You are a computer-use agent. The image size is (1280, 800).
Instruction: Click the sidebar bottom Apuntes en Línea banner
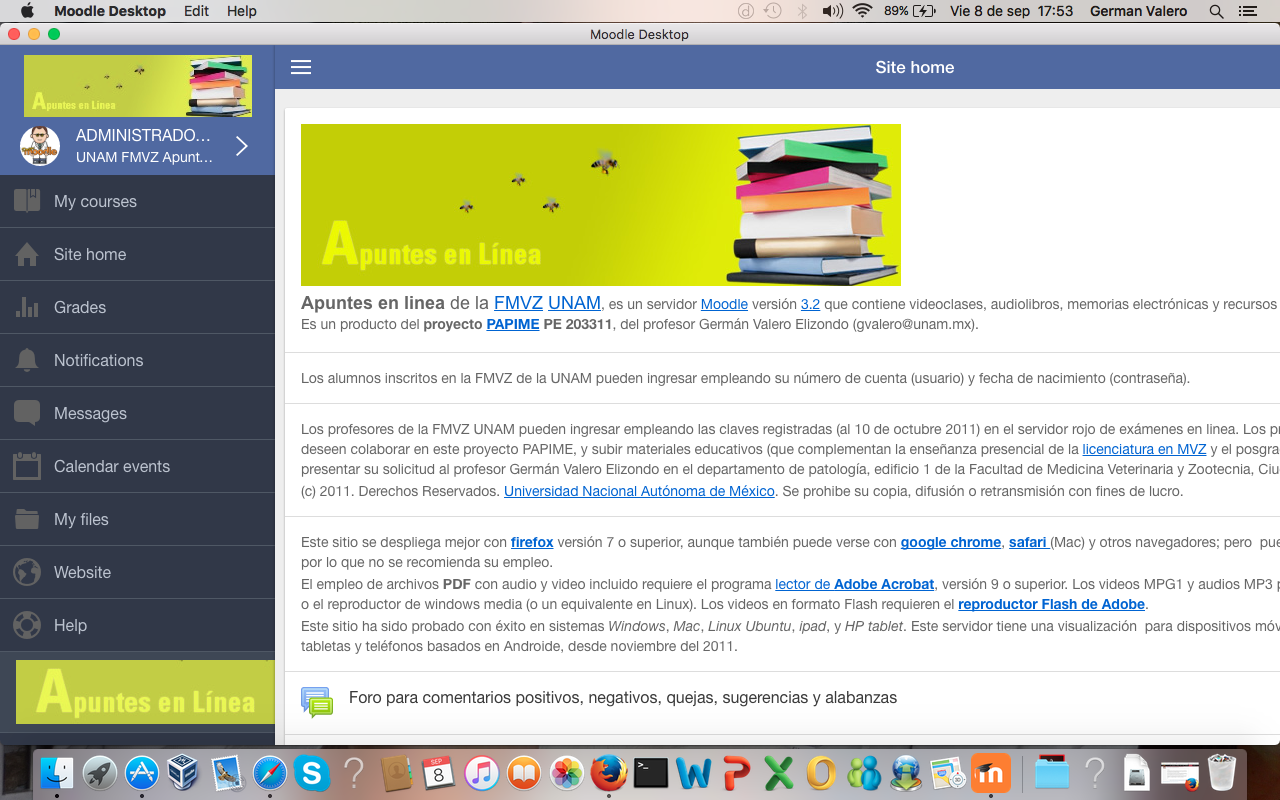point(145,691)
